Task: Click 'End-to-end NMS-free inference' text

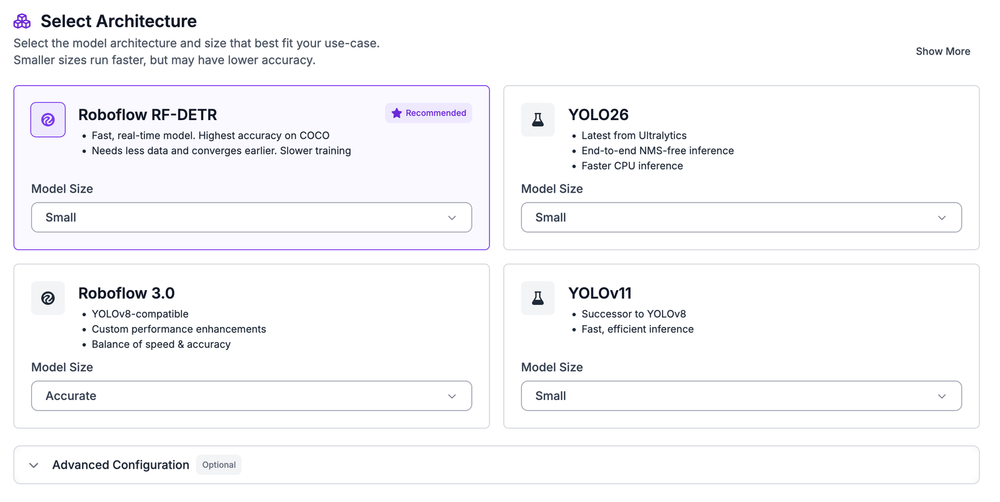Action: click(x=658, y=151)
